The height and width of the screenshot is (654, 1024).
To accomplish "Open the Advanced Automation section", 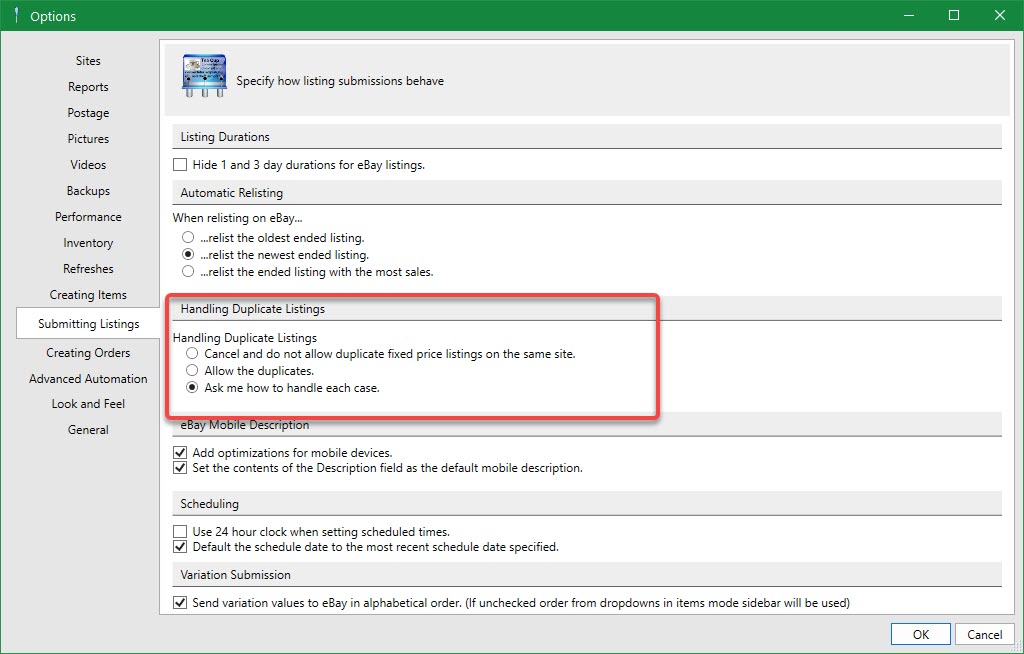I will coord(88,378).
